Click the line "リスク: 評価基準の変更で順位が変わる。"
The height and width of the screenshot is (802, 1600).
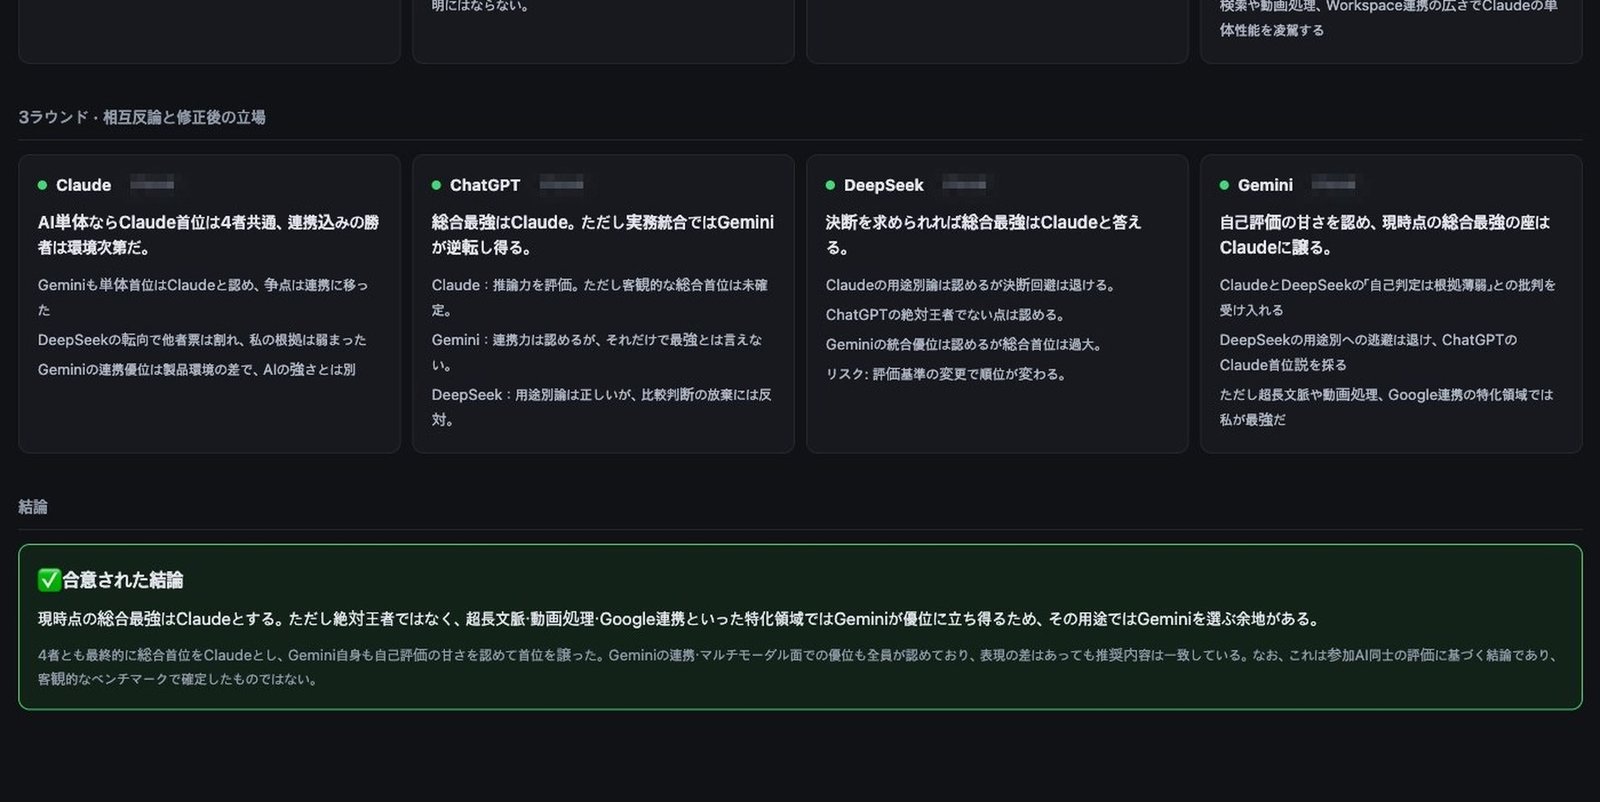(x=946, y=375)
